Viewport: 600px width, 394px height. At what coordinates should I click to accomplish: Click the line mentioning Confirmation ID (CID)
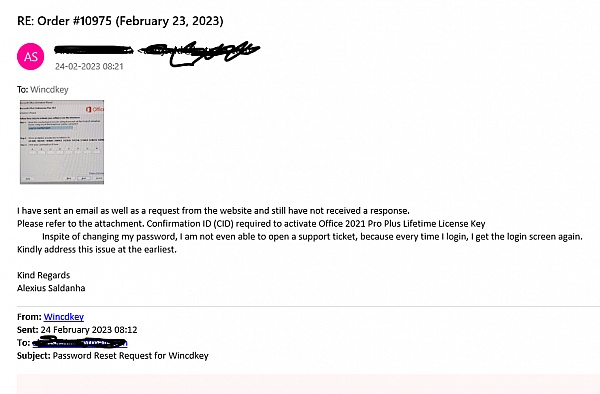point(251,224)
